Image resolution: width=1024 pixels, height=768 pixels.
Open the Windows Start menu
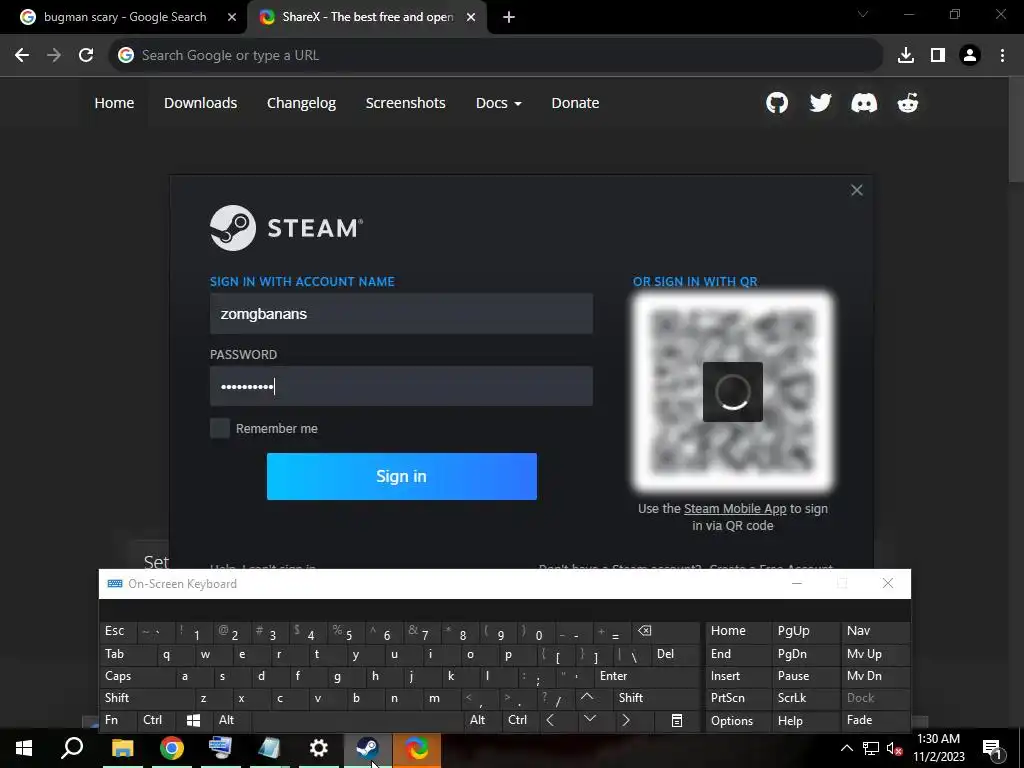24,748
